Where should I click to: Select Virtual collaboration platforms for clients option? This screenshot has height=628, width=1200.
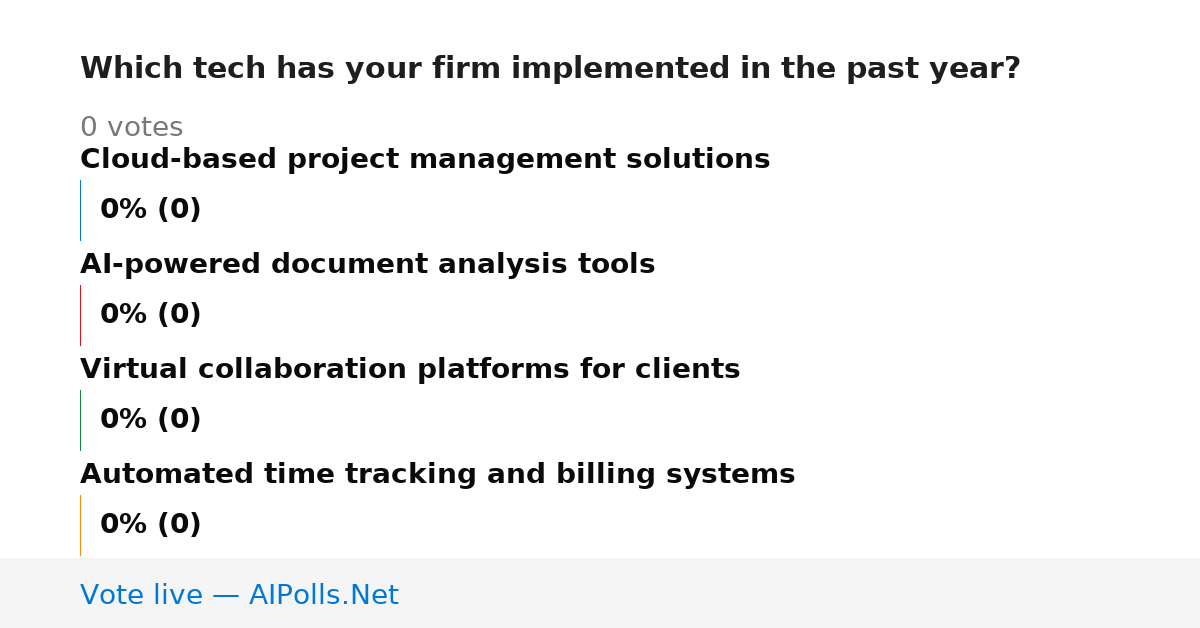pos(410,370)
